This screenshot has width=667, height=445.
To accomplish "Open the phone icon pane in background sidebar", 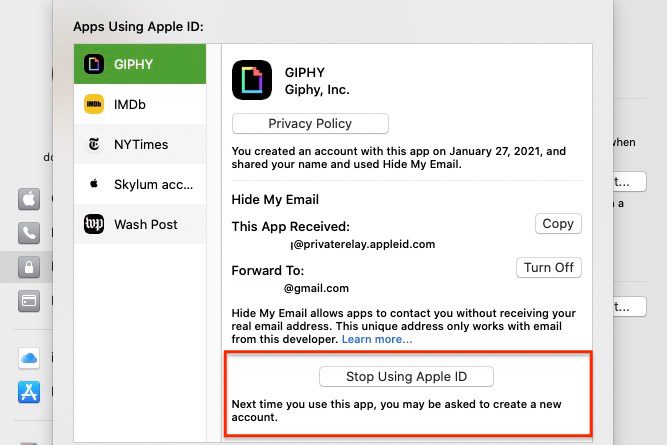I will tap(29, 233).
